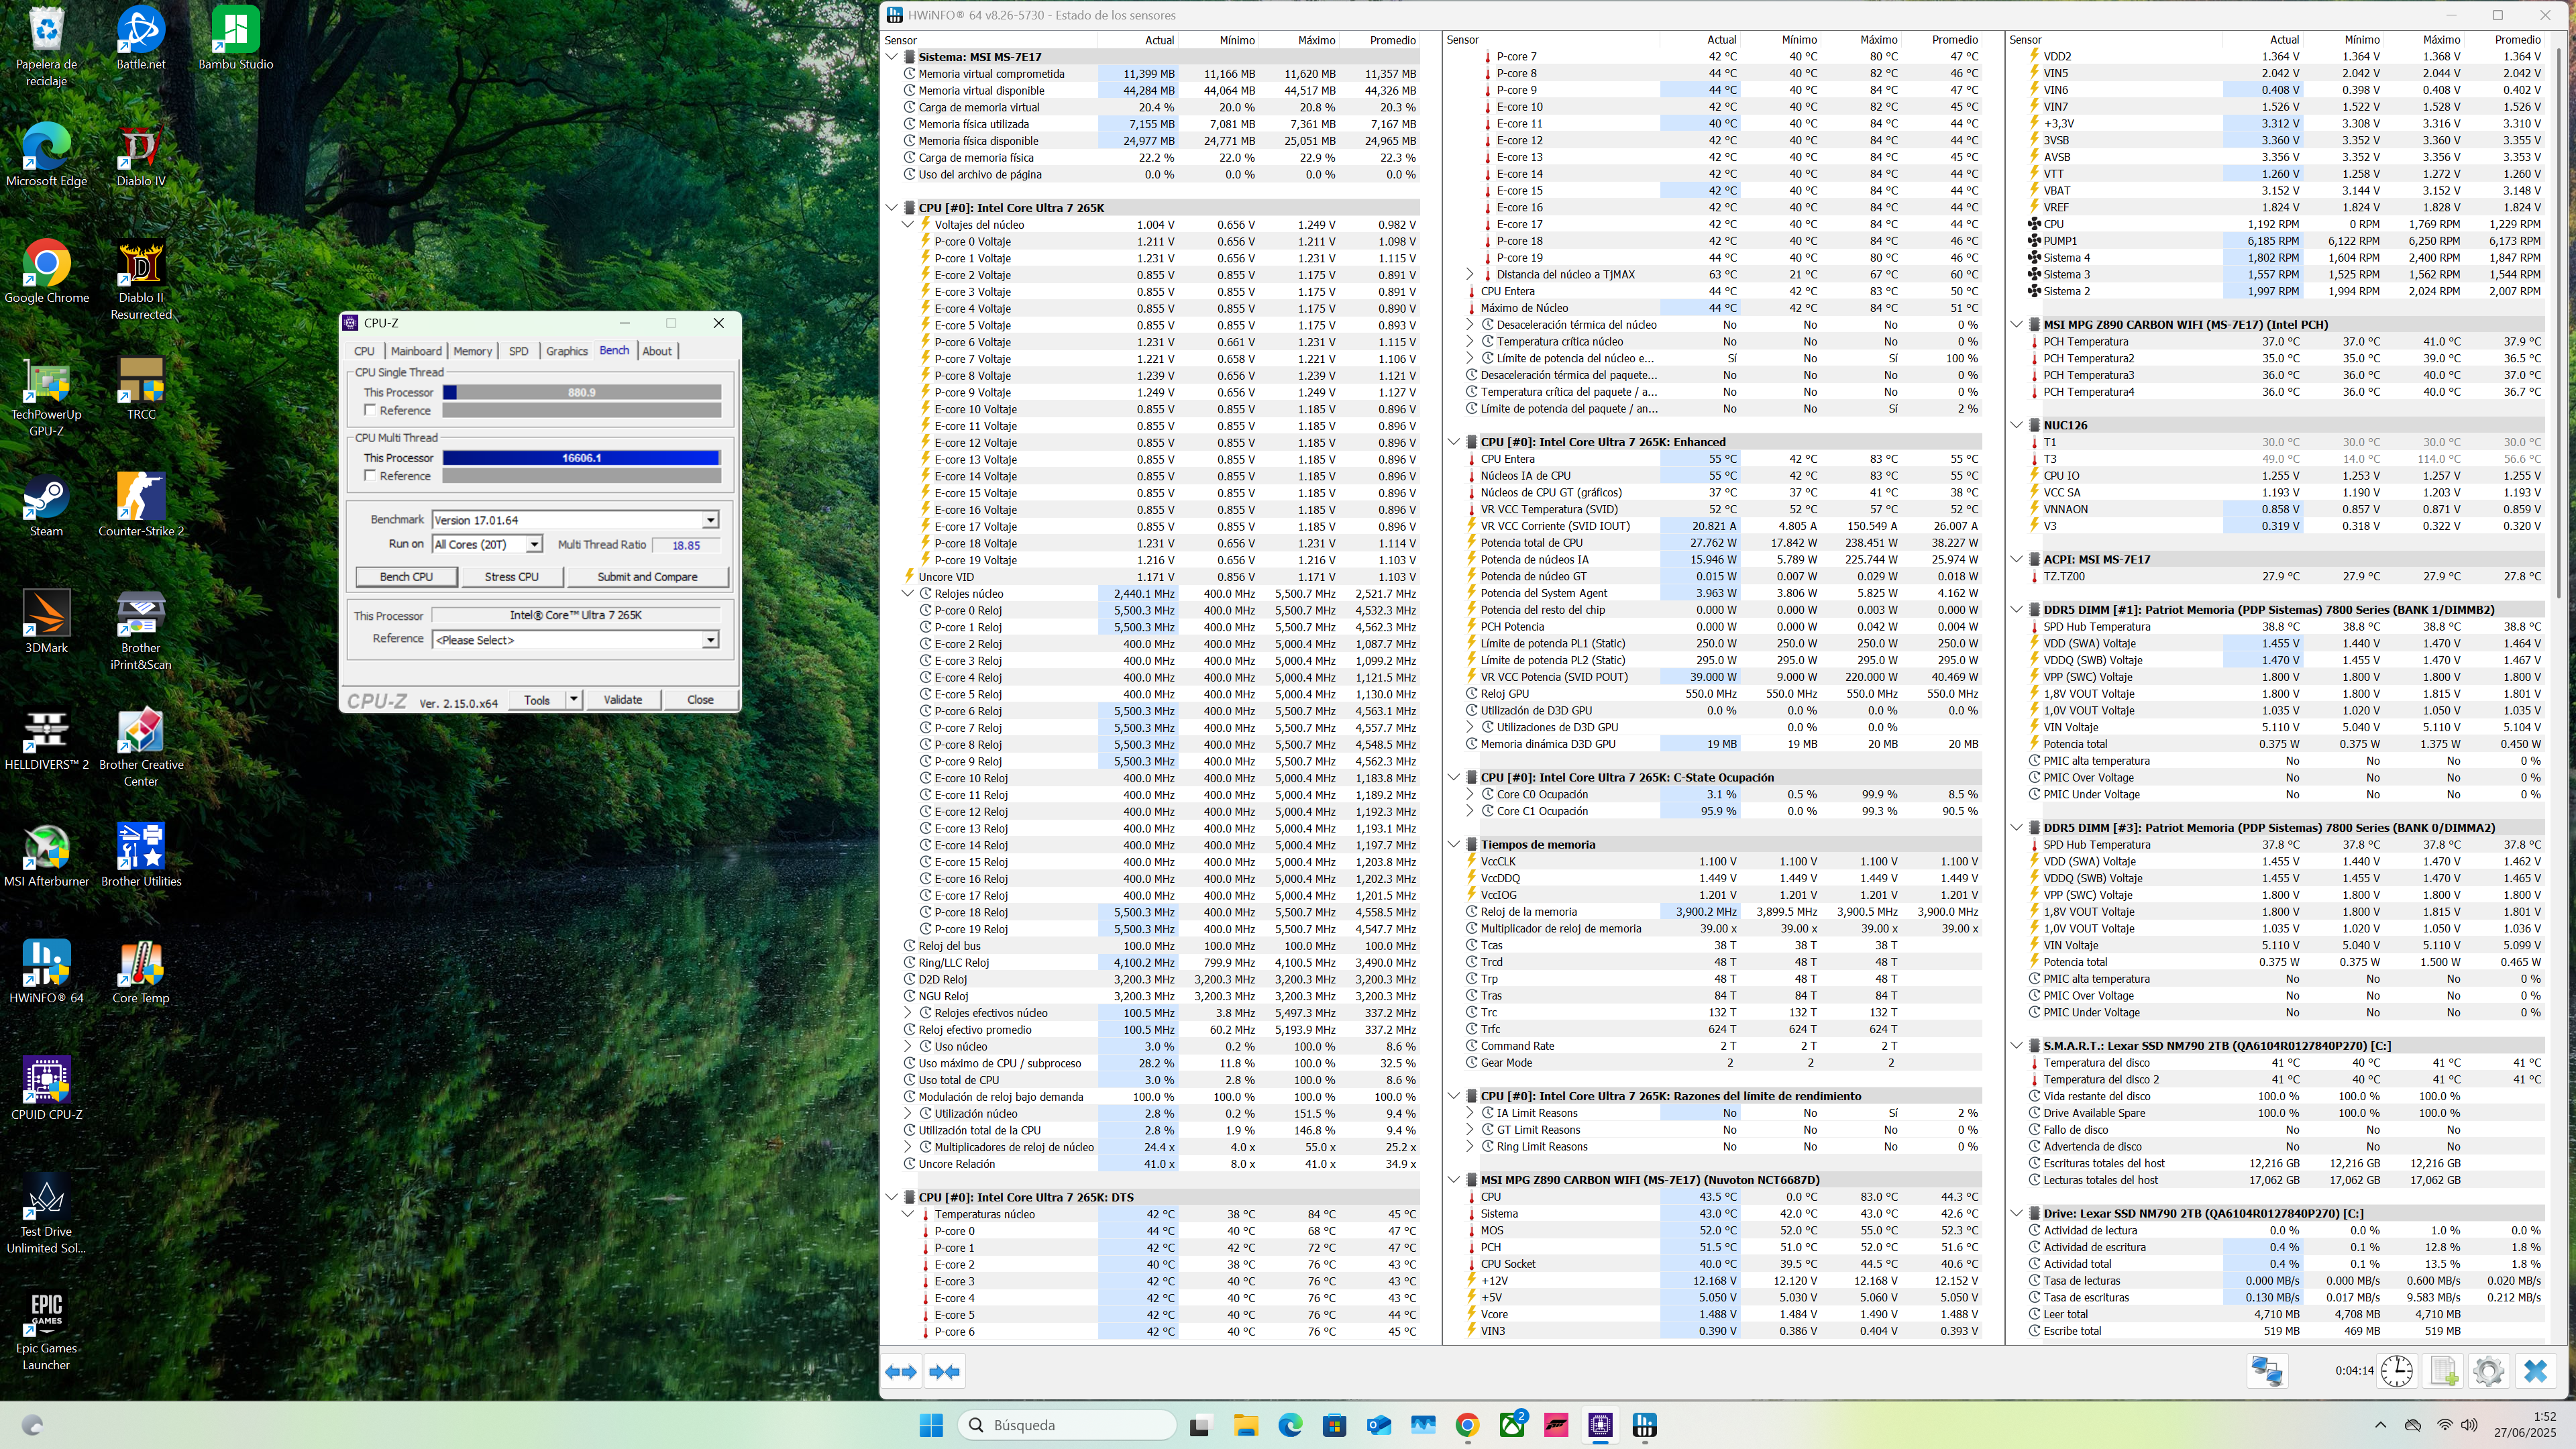
Task: Click HWiNFO clock reset timer icon
Action: pos(2397,1371)
